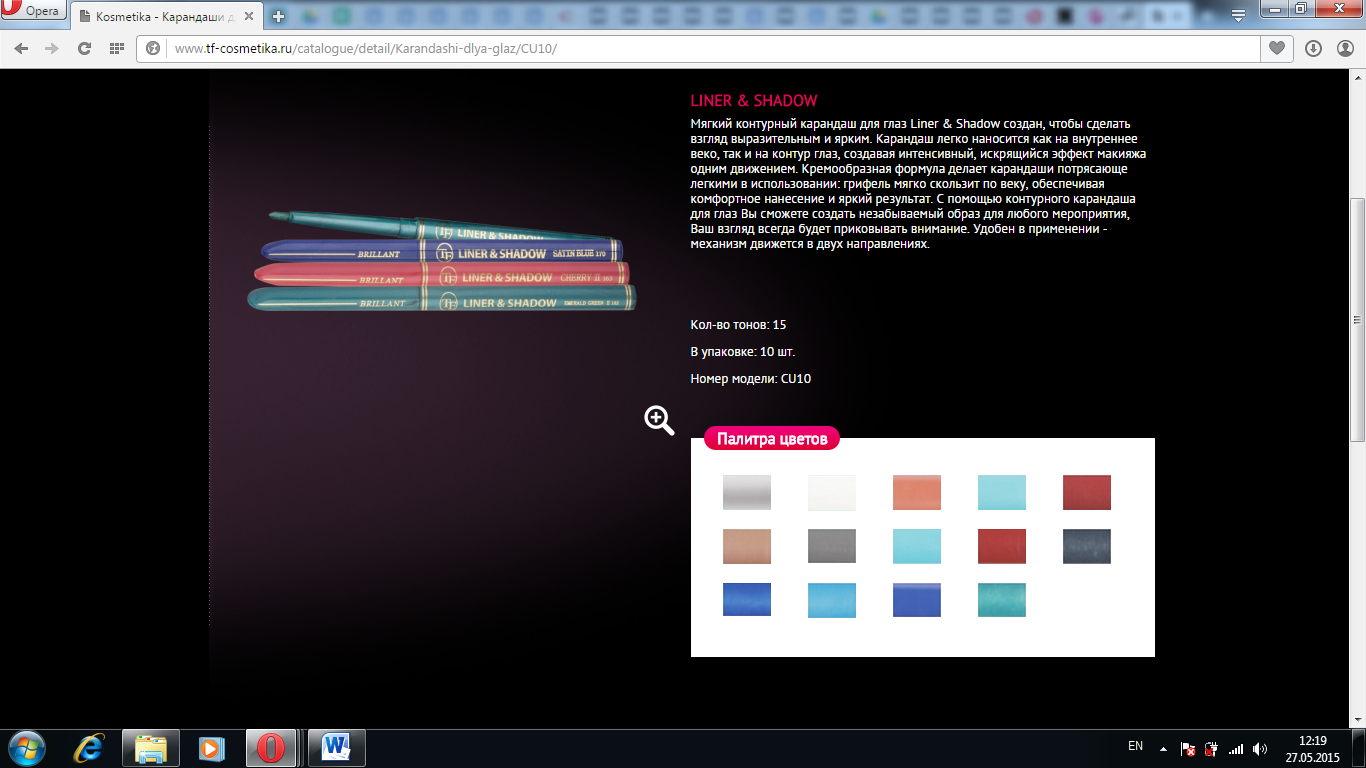Viewport: 1366px width, 768px height.
Task: Launch Internet Explorer from the taskbar
Action: tap(89, 748)
